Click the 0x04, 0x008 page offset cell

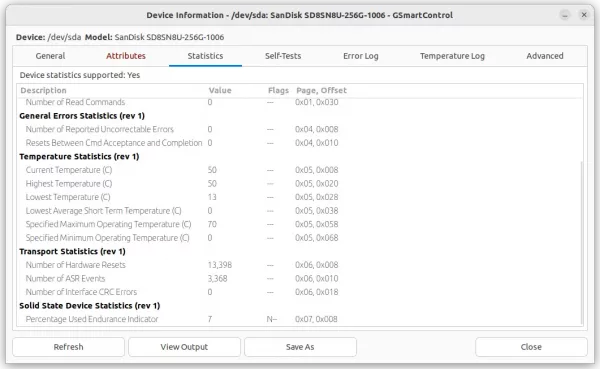point(316,129)
